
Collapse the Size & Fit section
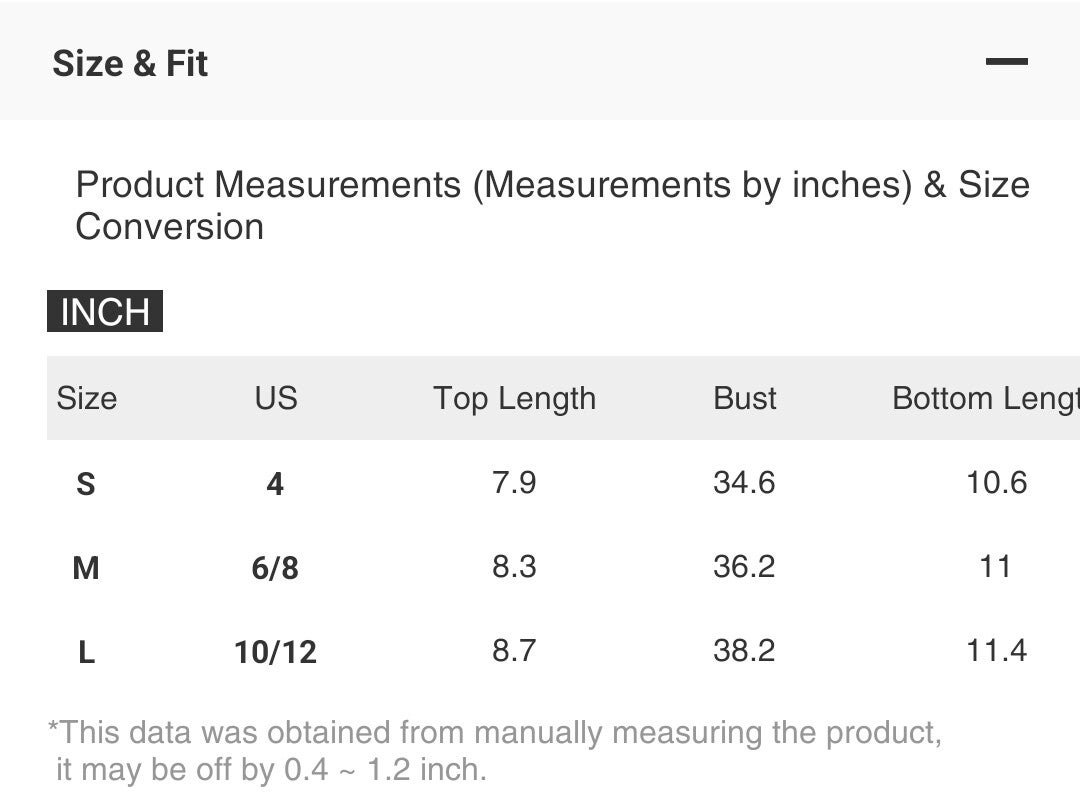point(1006,62)
